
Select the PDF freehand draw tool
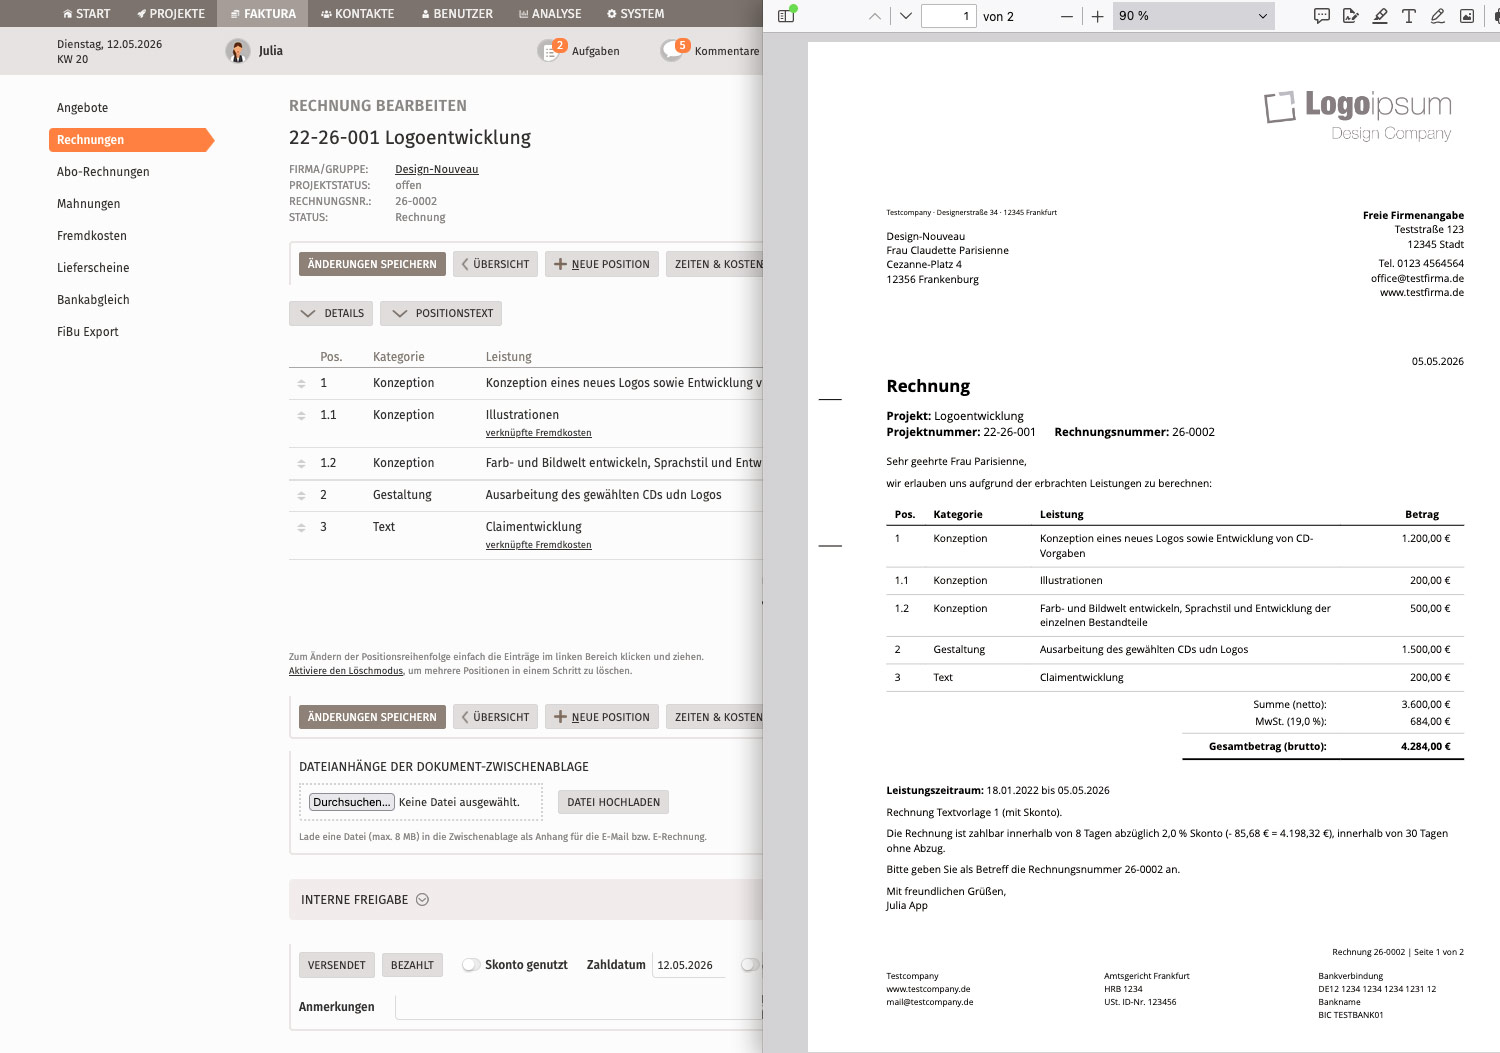click(x=1438, y=16)
